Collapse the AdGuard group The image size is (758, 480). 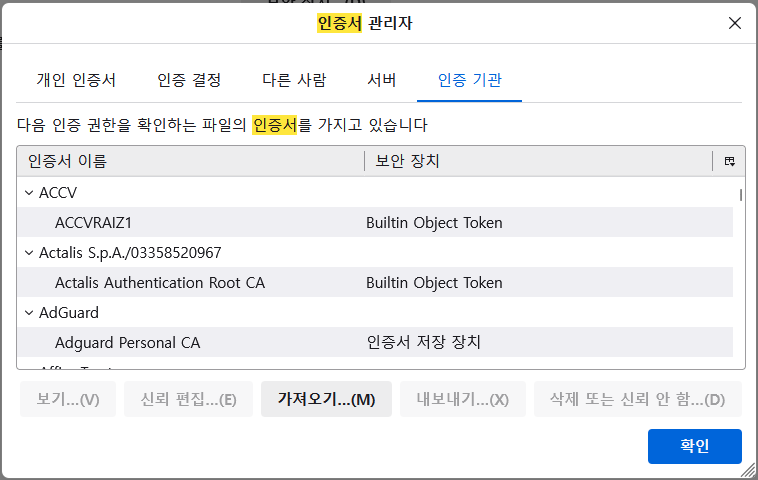pyautogui.click(x=29, y=313)
